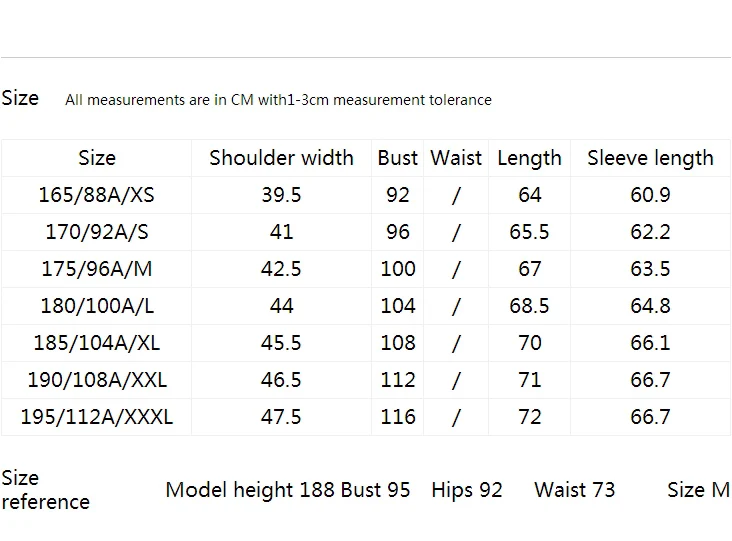The width and height of the screenshot is (732, 541).
Task: Select the 175/96A/M size row label
Action: (97, 268)
